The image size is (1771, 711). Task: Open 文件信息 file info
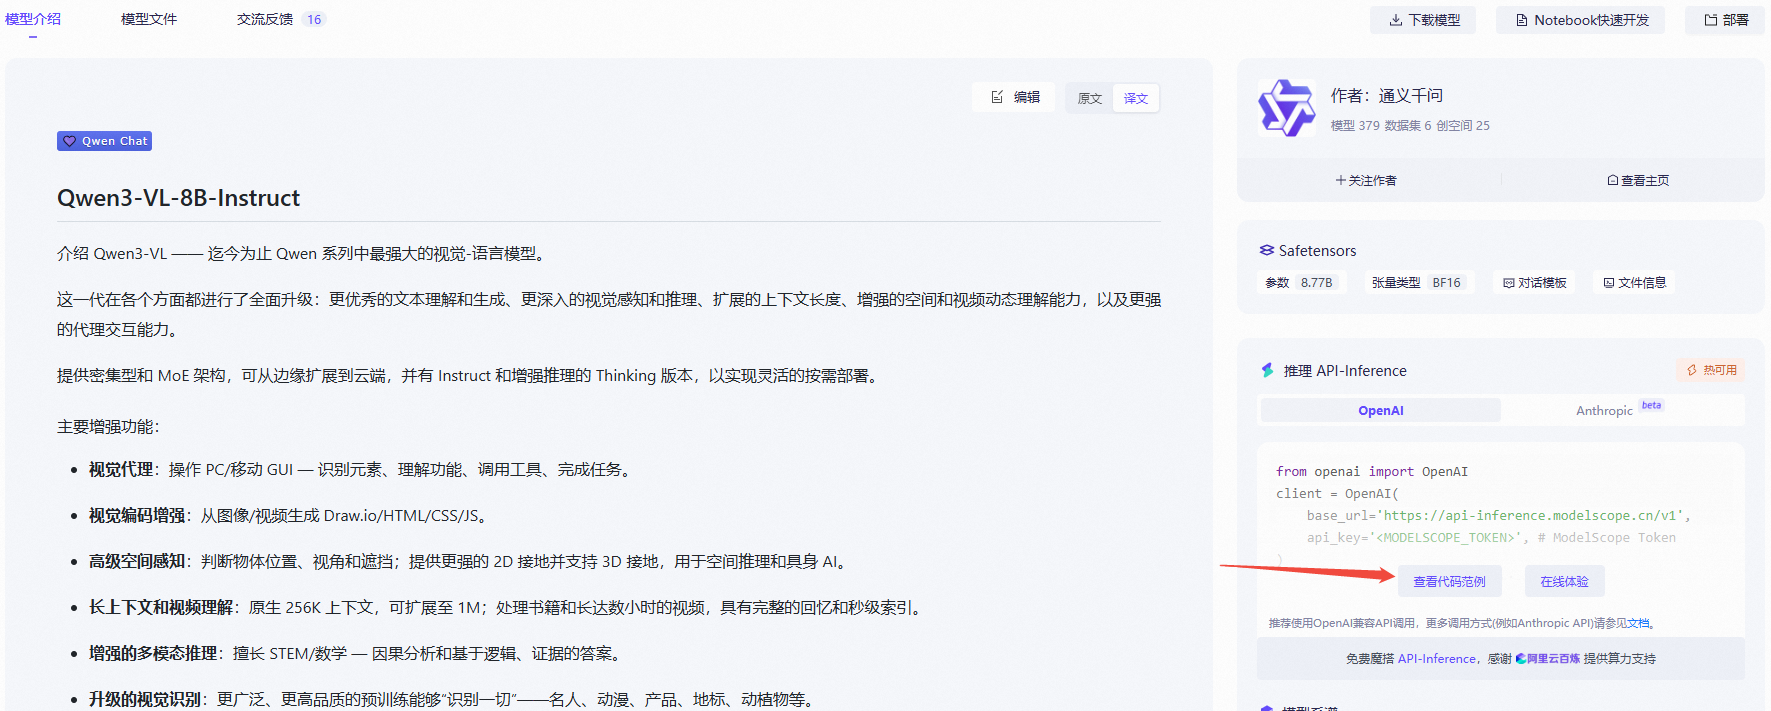pyautogui.click(x=1634, y=283)
